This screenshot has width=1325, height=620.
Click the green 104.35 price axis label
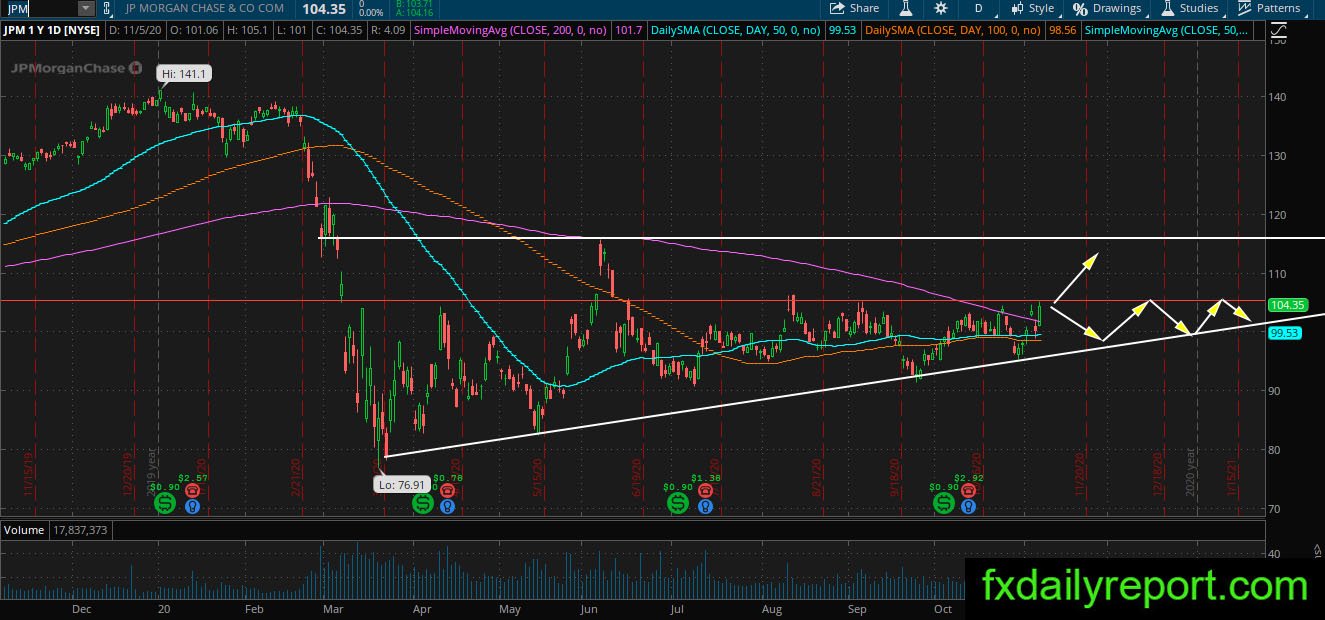coord(1285,305)
